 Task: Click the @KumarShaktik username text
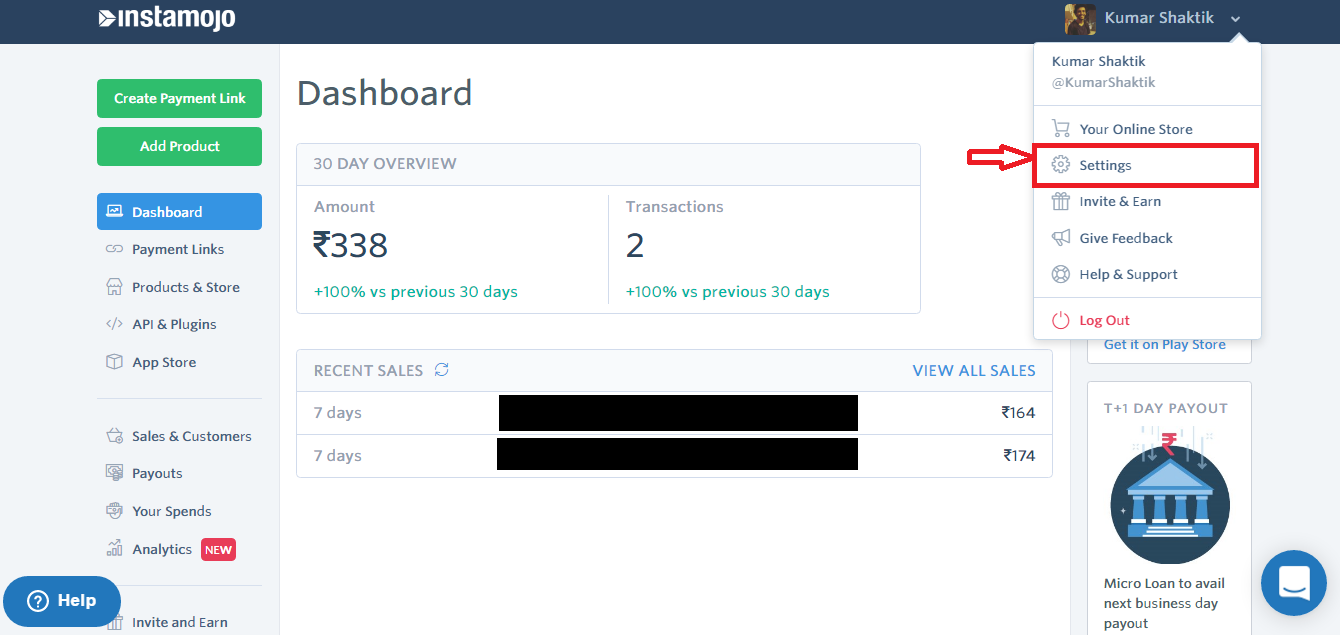[1103, 82]
